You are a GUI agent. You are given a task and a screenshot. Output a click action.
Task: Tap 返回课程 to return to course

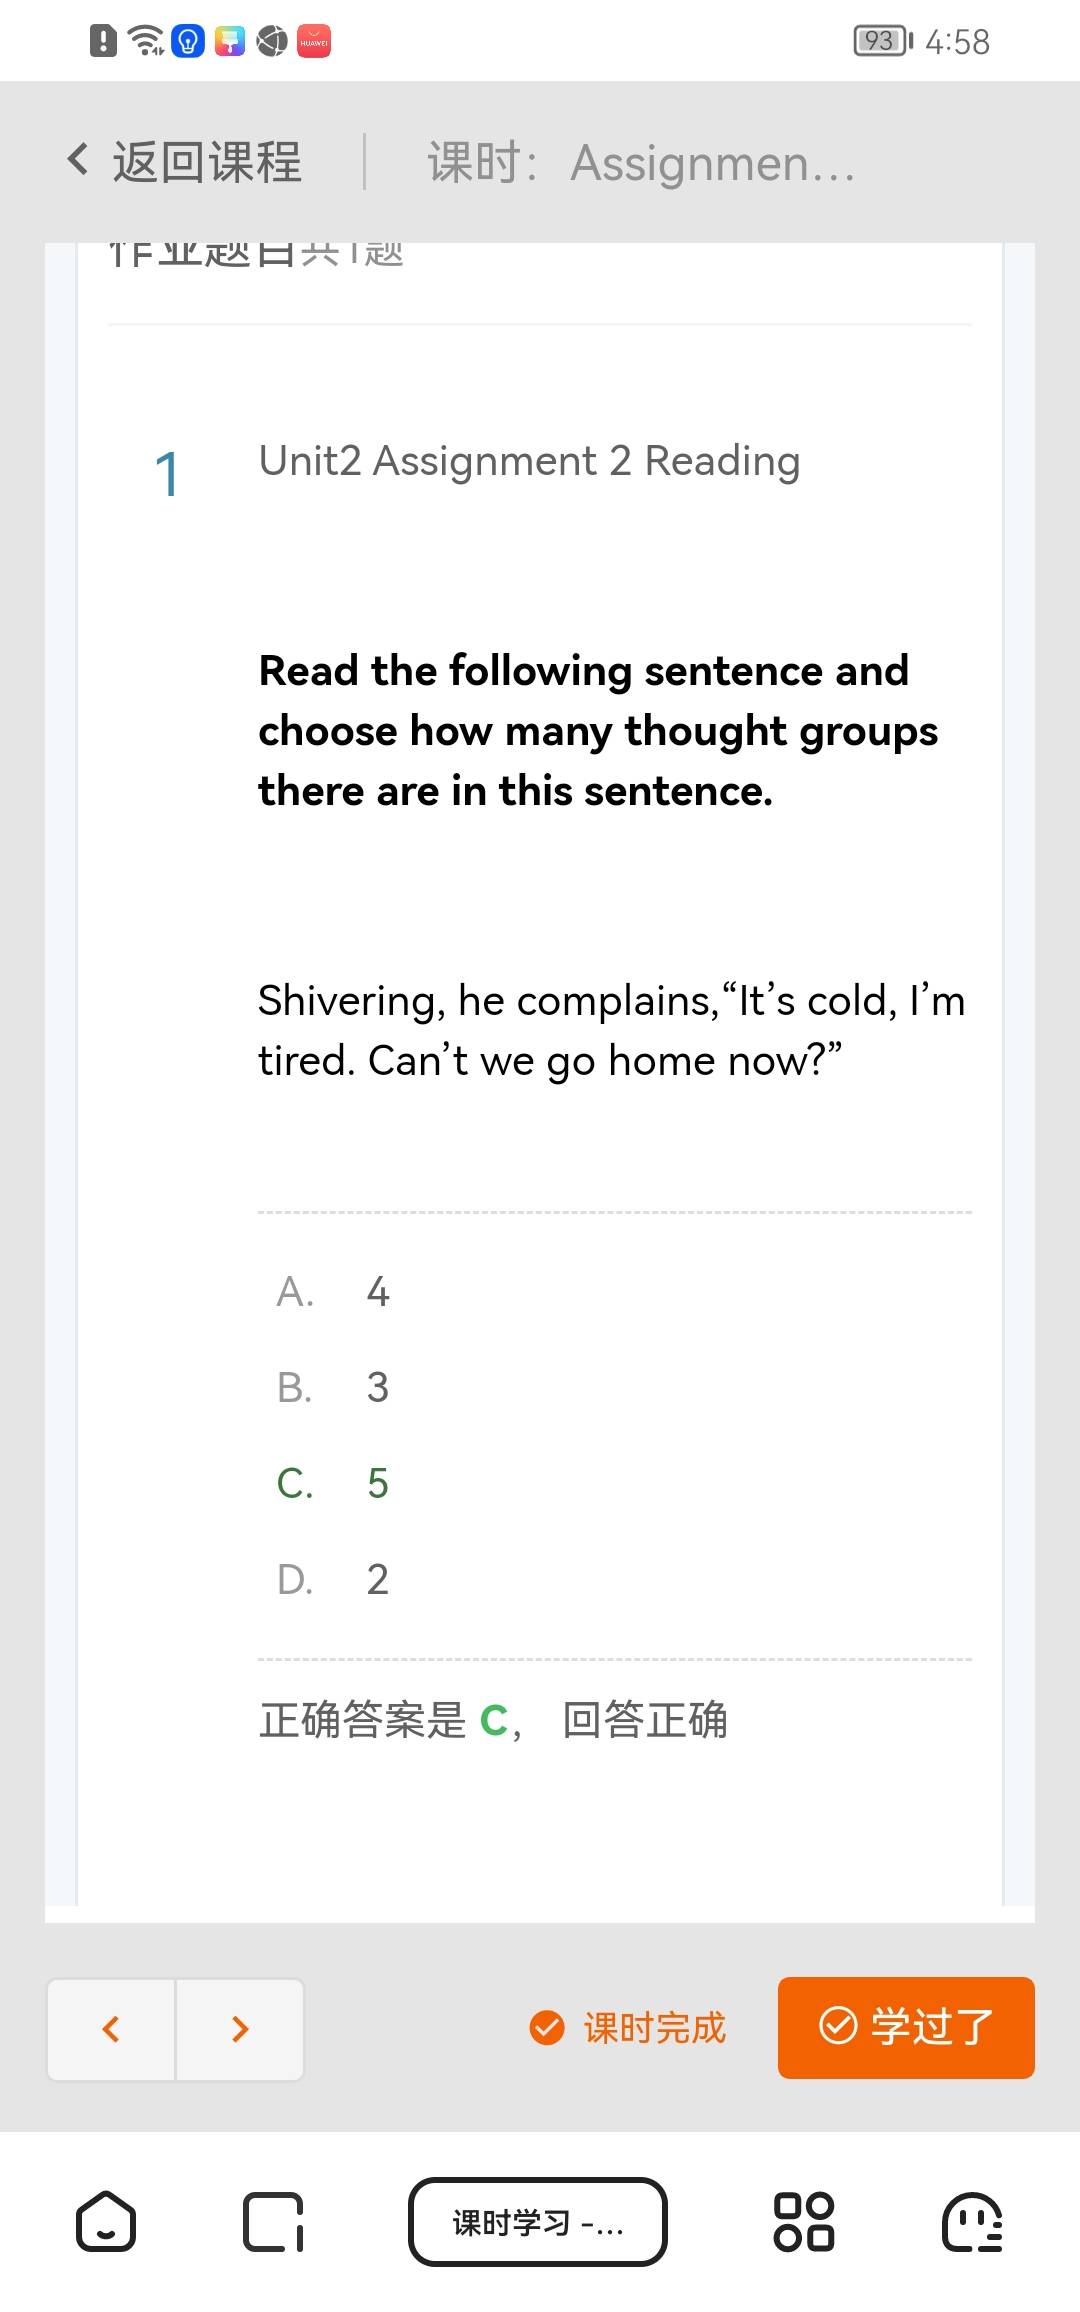(206, 162)
